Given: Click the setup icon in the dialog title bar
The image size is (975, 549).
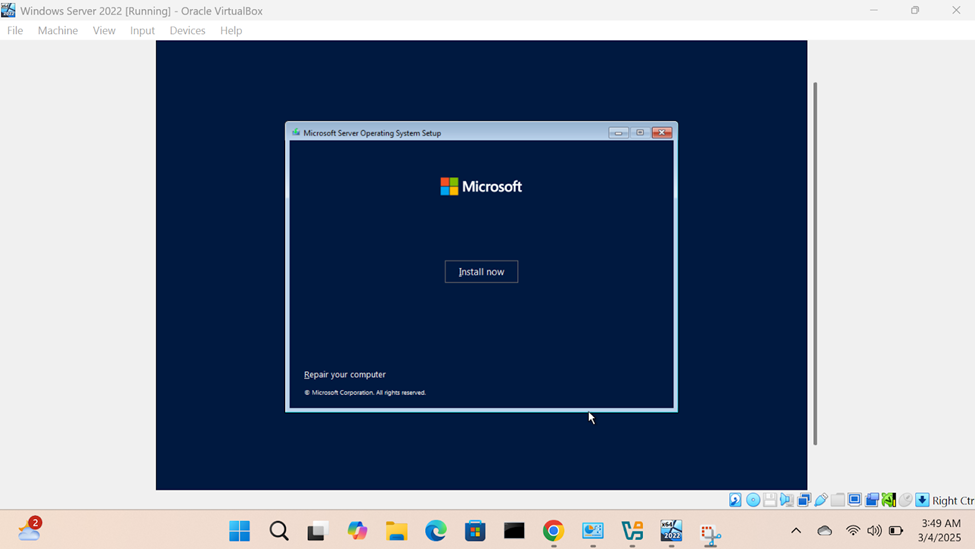Looking at the screenshot, I should click(296, 132).
